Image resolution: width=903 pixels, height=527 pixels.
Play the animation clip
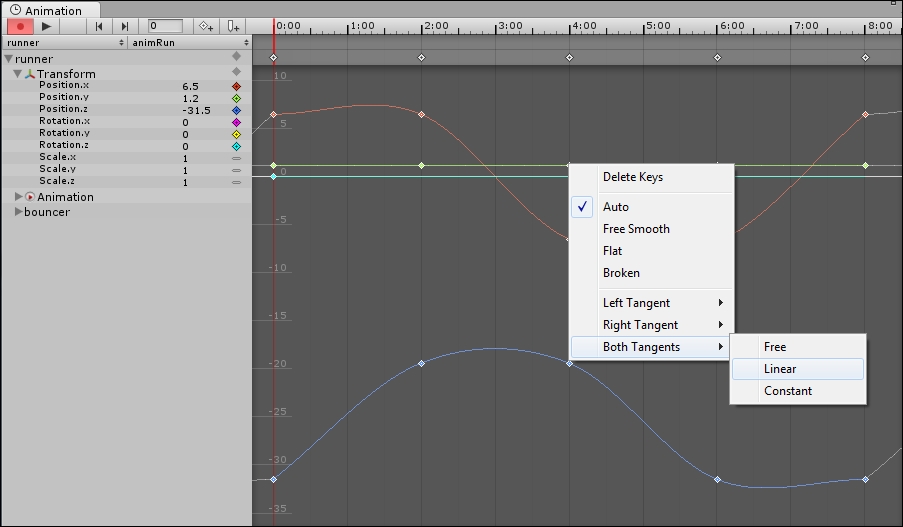tap(46, 26)
